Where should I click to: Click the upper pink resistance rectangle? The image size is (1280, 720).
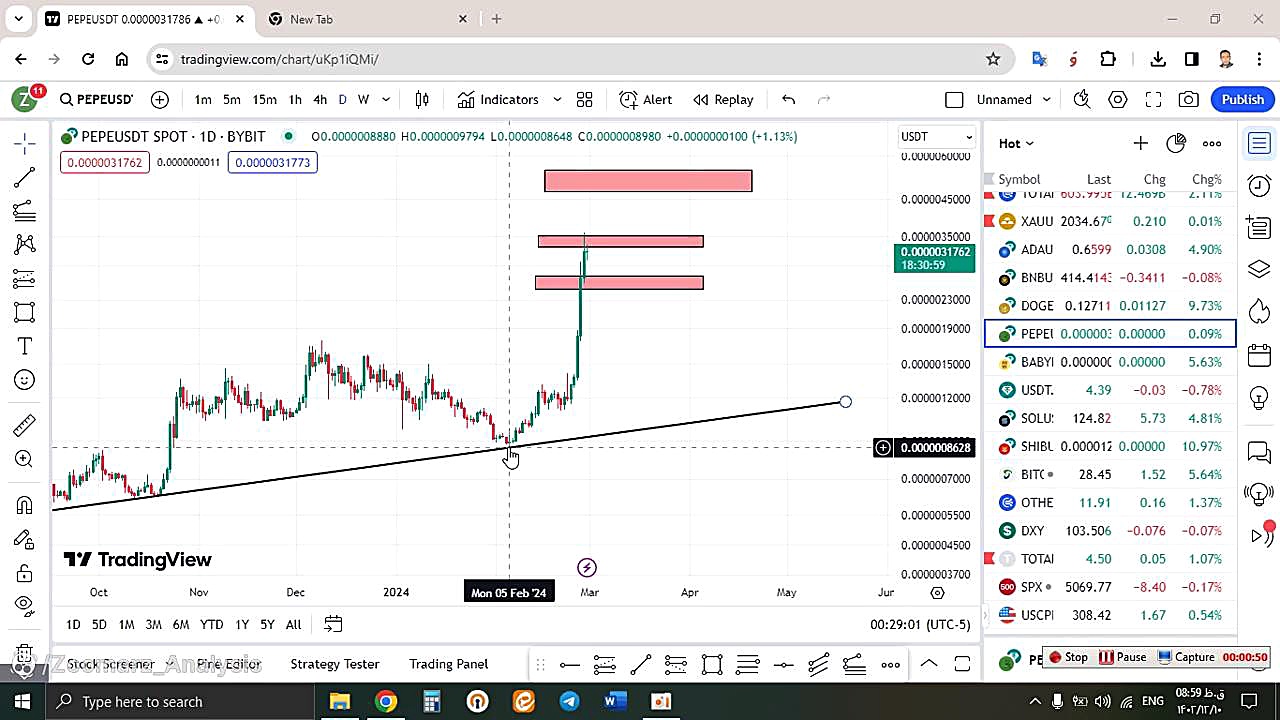tap(648, 180)
